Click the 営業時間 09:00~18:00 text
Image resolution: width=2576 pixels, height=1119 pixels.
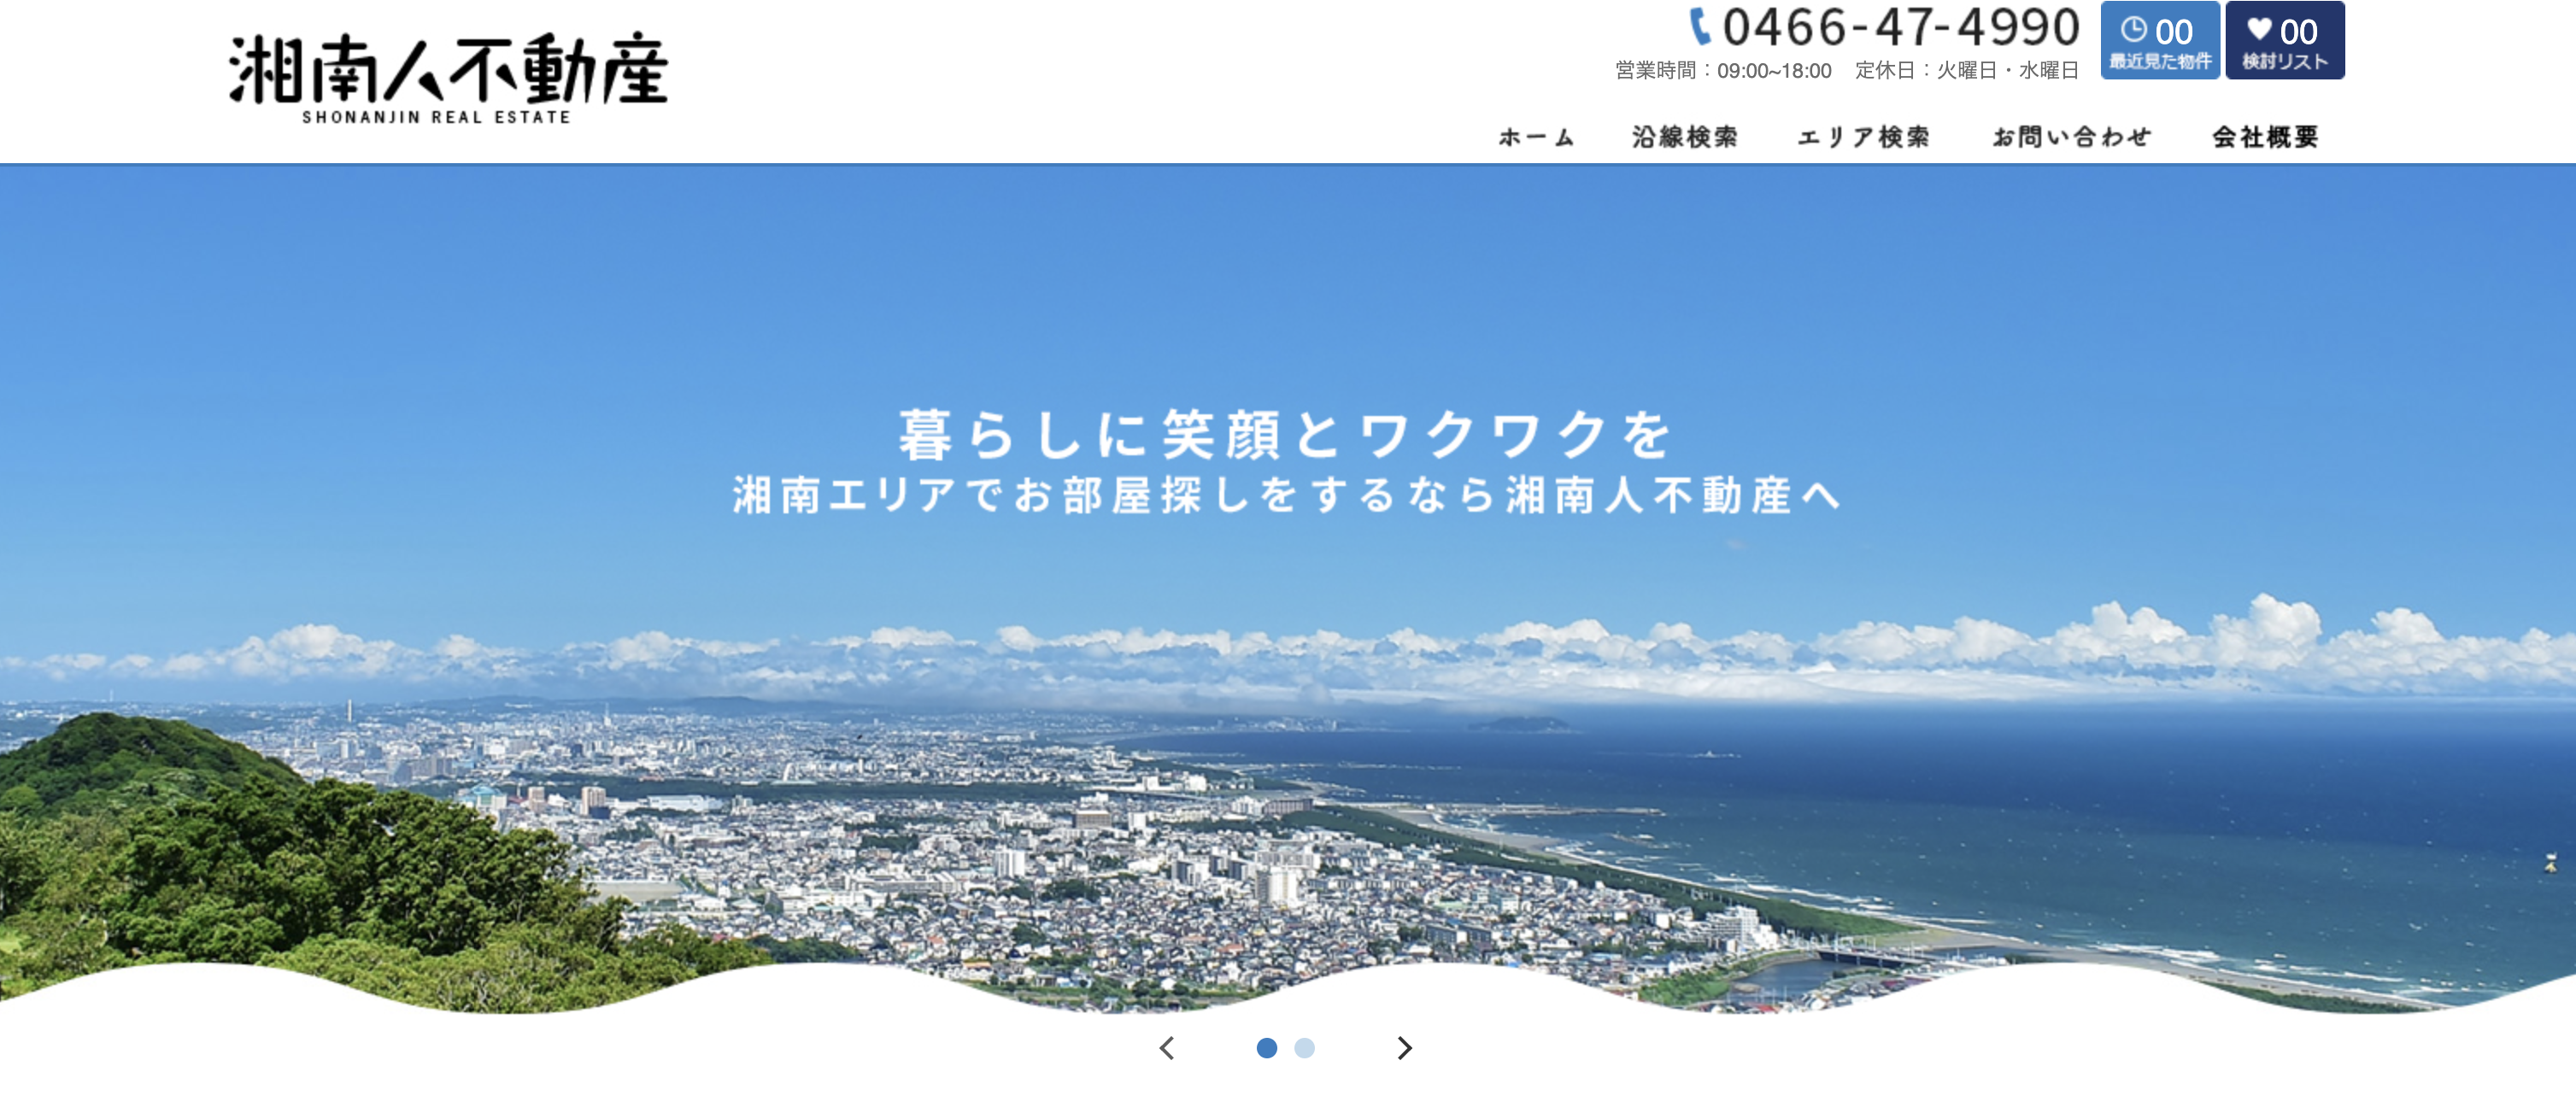pos(1723,71)
